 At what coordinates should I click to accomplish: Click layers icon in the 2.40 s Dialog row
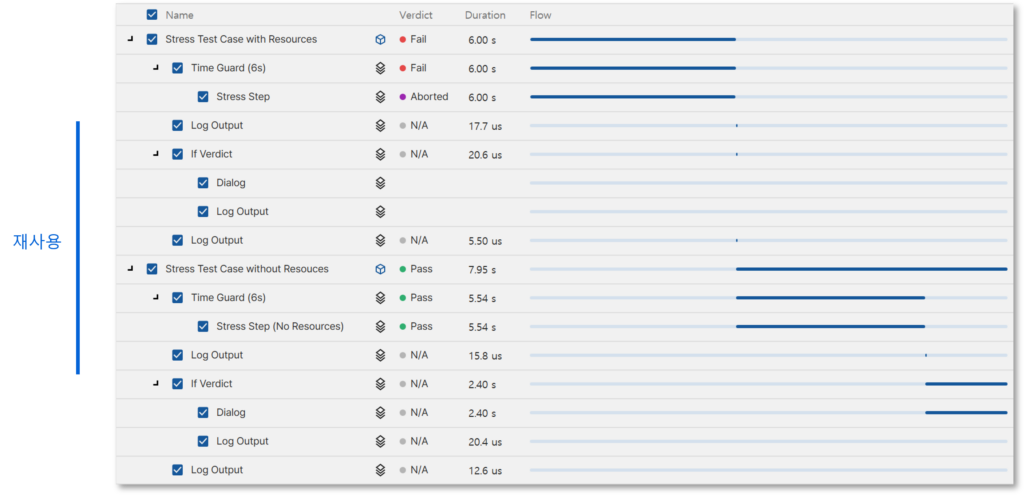point(380,413)
